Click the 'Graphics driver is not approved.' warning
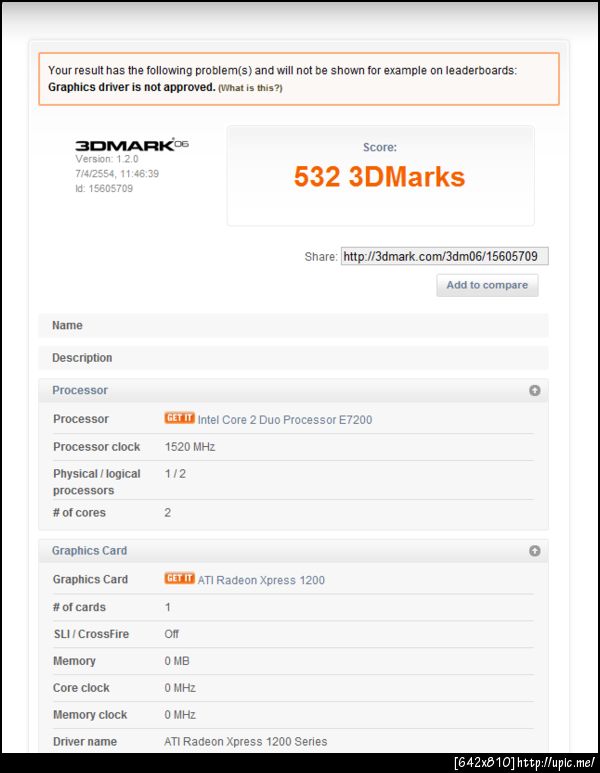Image resolution: width=600 pixels, height=773 pixels. (132, 87)
